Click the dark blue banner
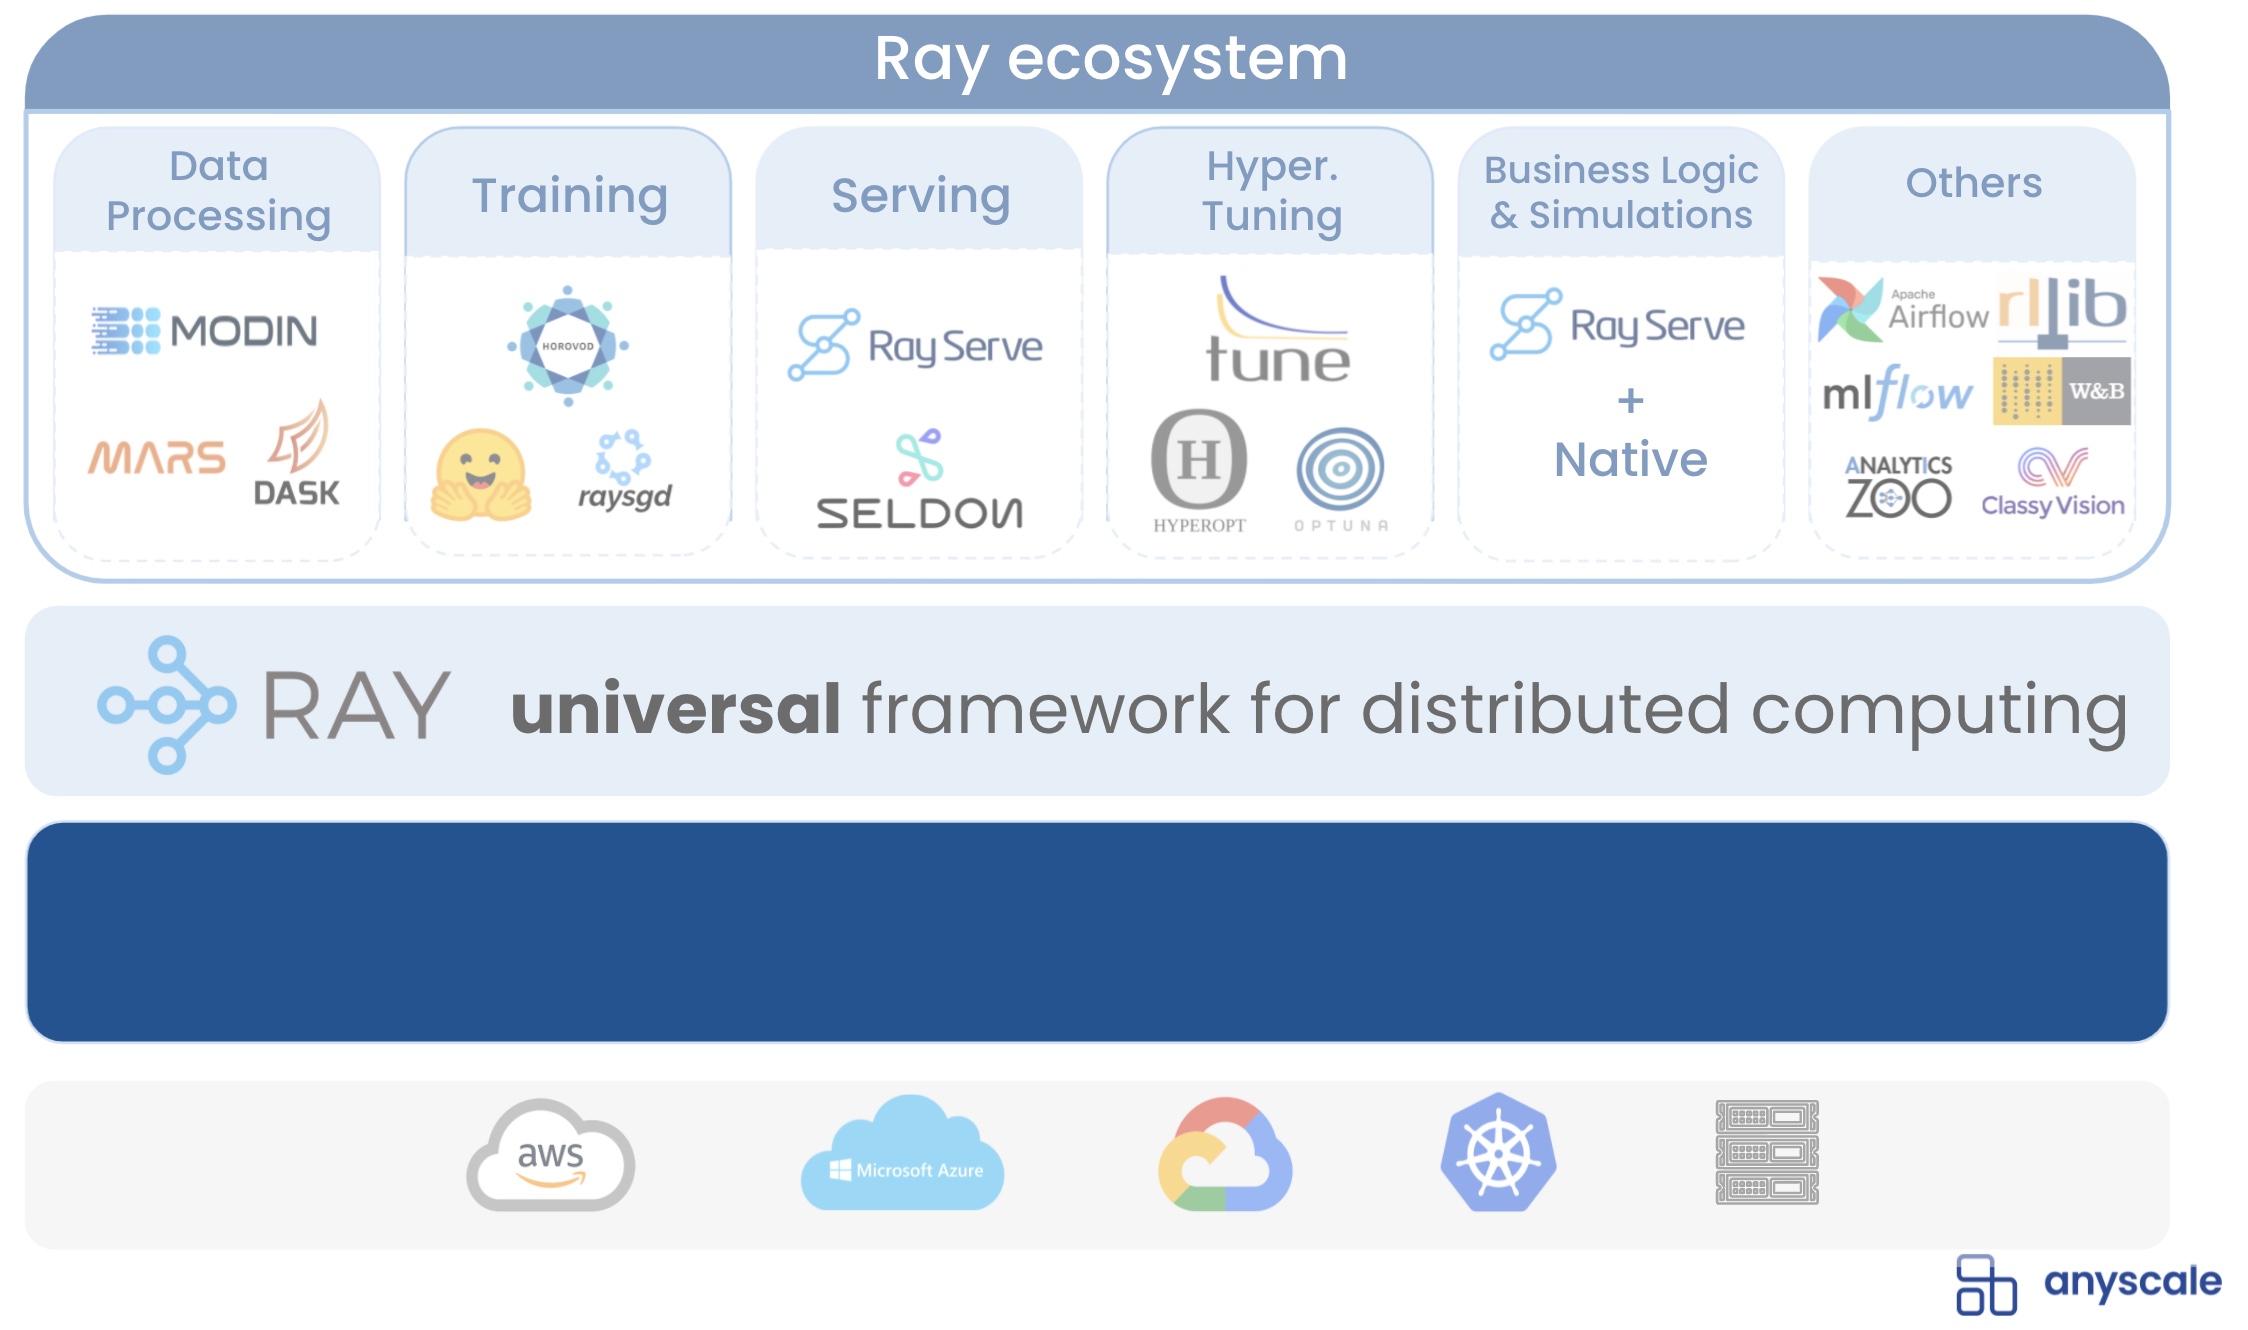 (1097, 932)
